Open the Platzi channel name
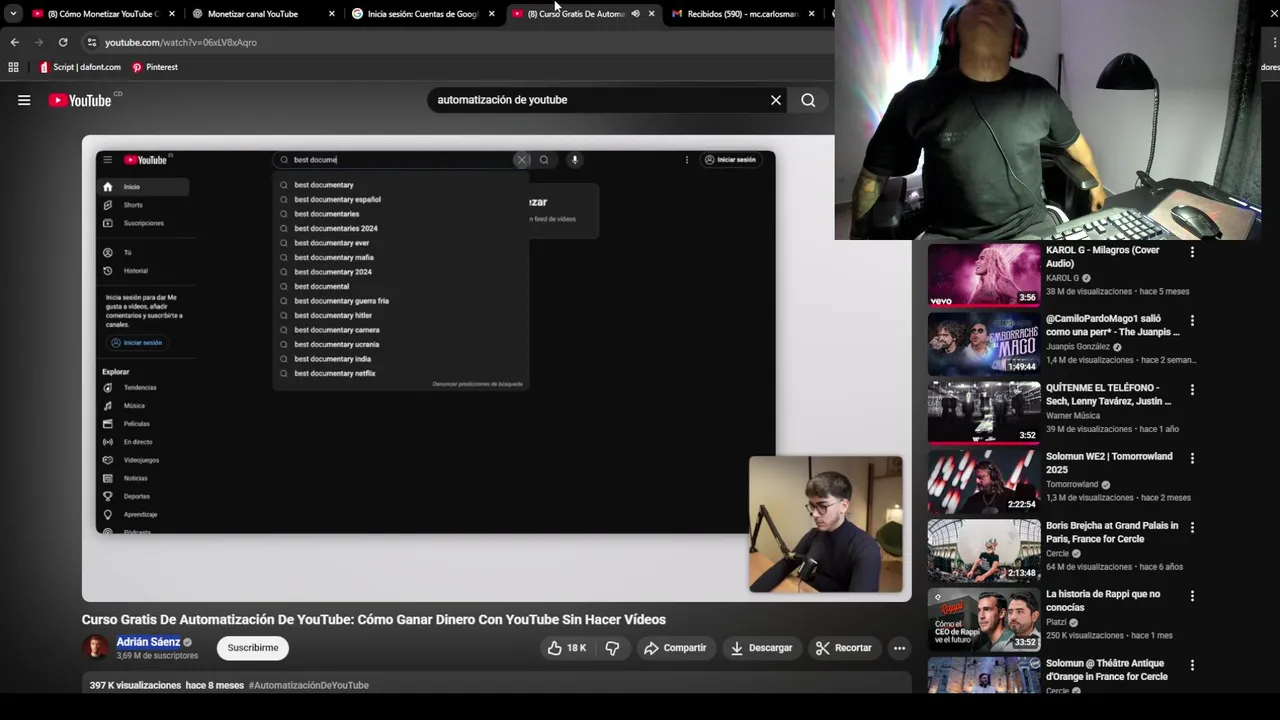 point(1056,622)
